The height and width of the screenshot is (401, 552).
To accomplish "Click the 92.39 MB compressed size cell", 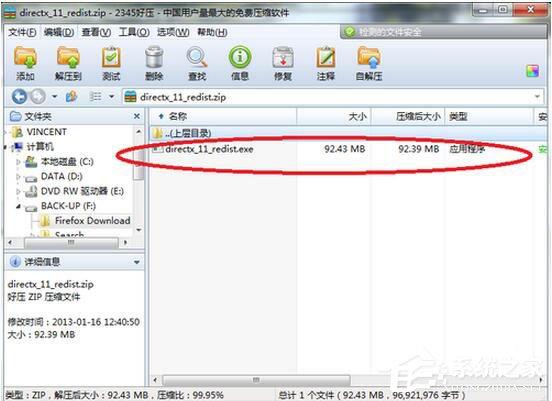I will tap(419, 149).
